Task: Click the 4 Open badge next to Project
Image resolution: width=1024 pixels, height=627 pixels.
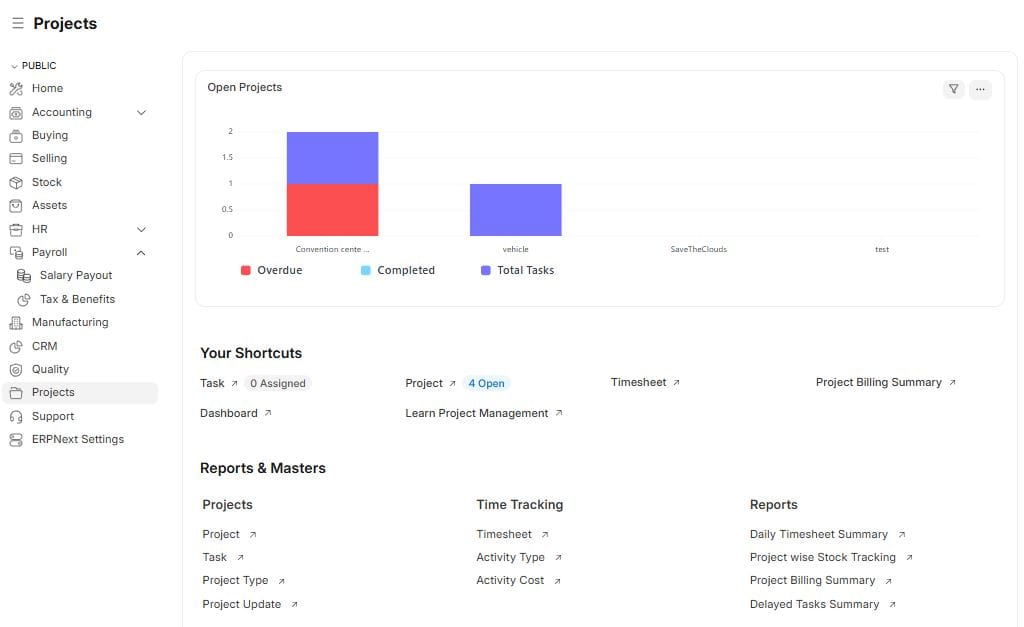Action: [487, 383]
